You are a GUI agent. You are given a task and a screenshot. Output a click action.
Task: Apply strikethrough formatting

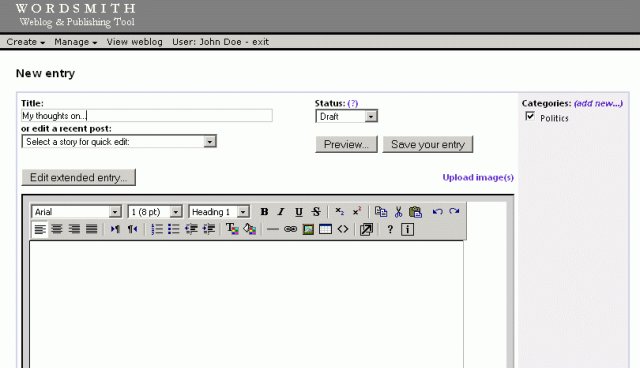click(316, 212)
